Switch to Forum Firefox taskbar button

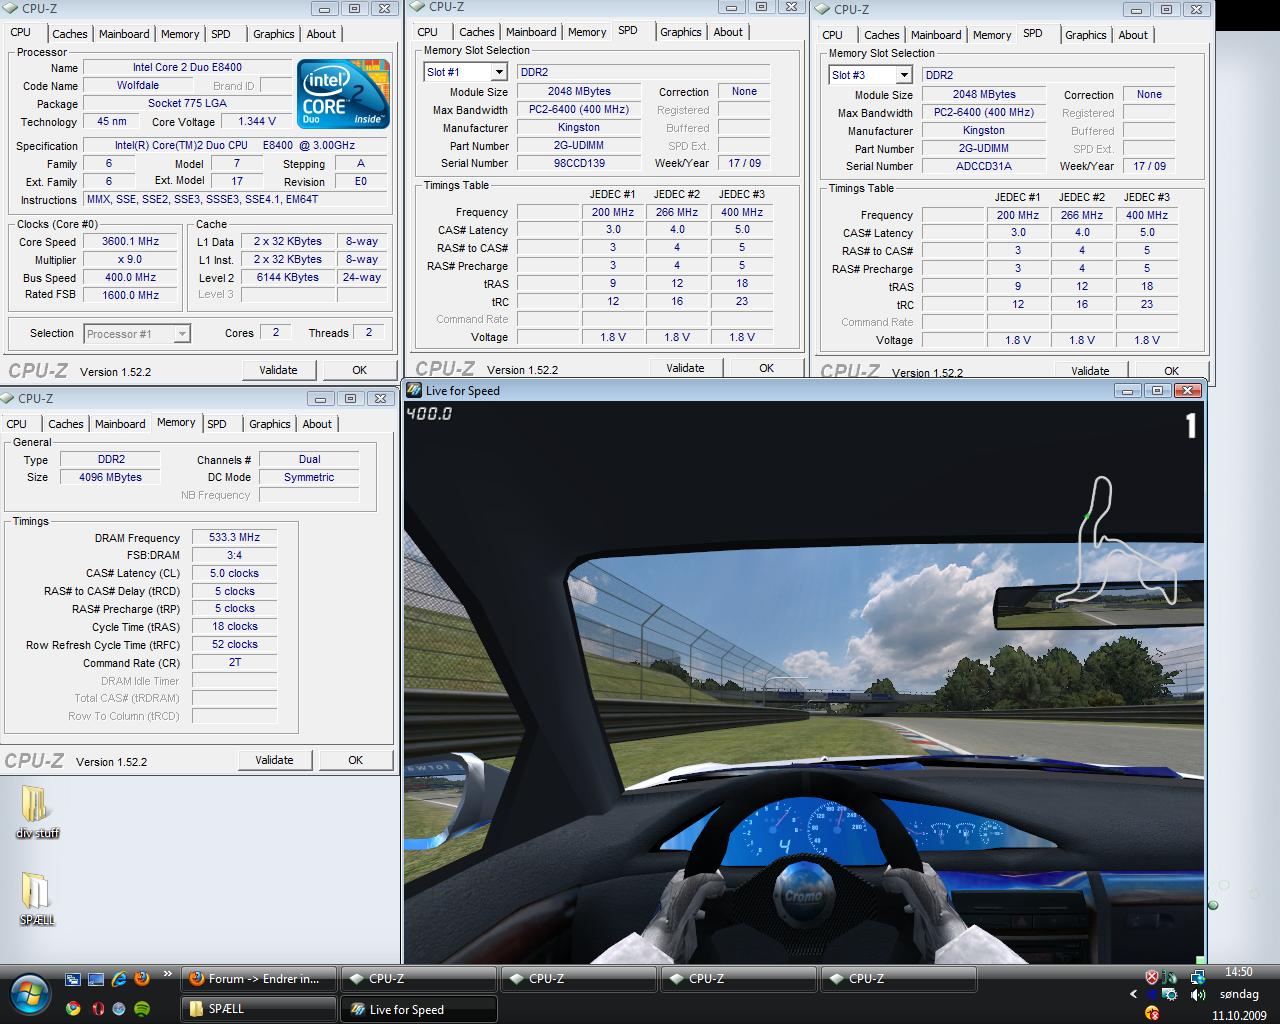click(258, 978)
